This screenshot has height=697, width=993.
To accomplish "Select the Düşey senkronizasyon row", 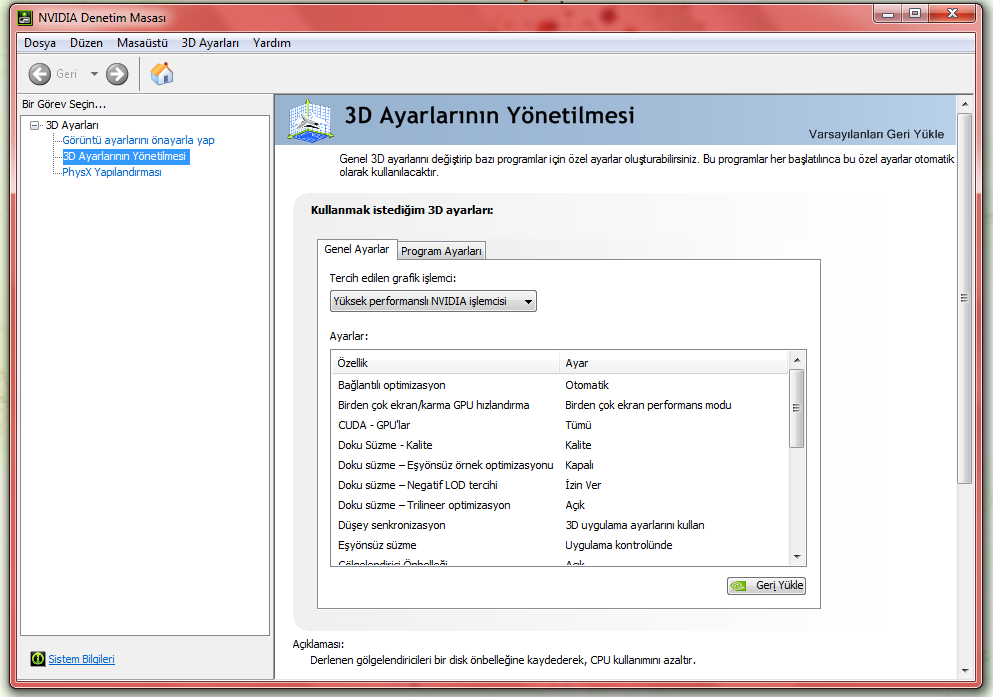I will point(560,525).
